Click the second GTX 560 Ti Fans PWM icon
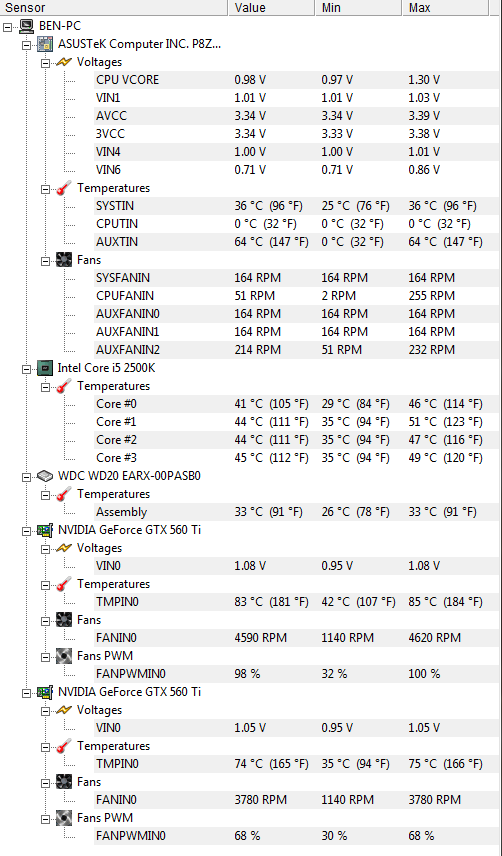The width and height of the screenshot is (502, 856). pos(64,818)
